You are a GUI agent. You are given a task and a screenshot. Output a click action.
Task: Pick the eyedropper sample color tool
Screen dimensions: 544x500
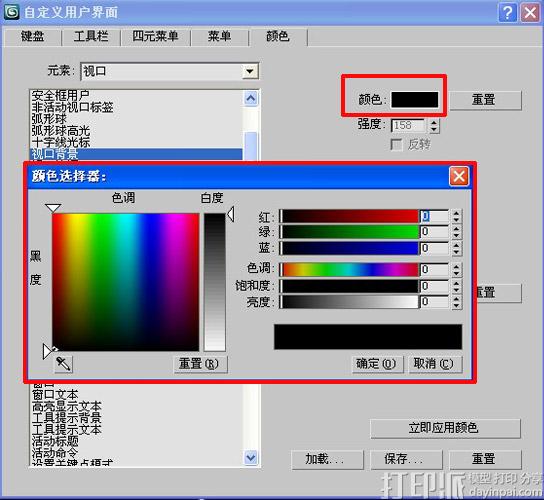(63, 364)
